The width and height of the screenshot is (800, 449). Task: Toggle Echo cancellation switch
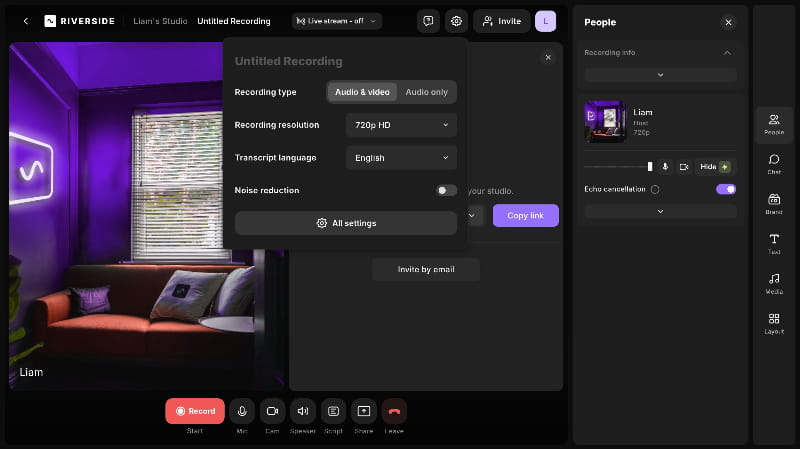click(726, 189)
